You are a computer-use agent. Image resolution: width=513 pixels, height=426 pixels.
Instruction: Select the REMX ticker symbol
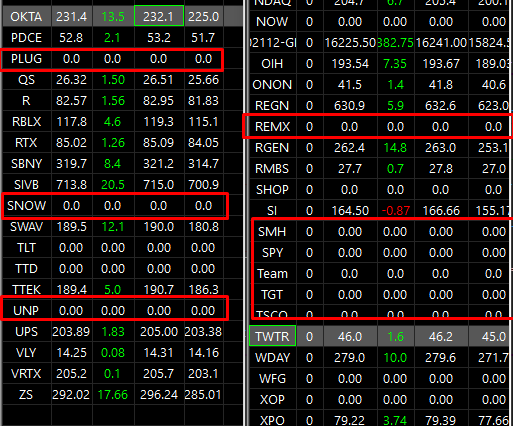pos(272,127)
